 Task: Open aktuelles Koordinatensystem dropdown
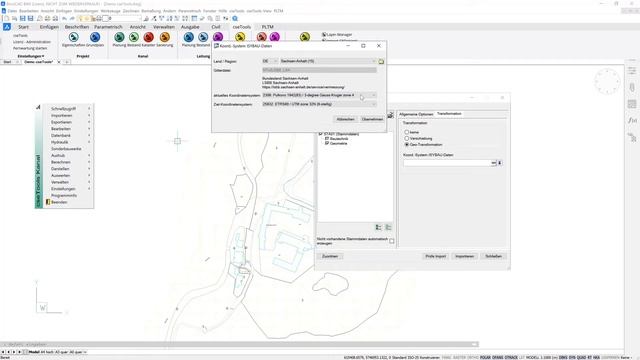(x=319, y=95)
